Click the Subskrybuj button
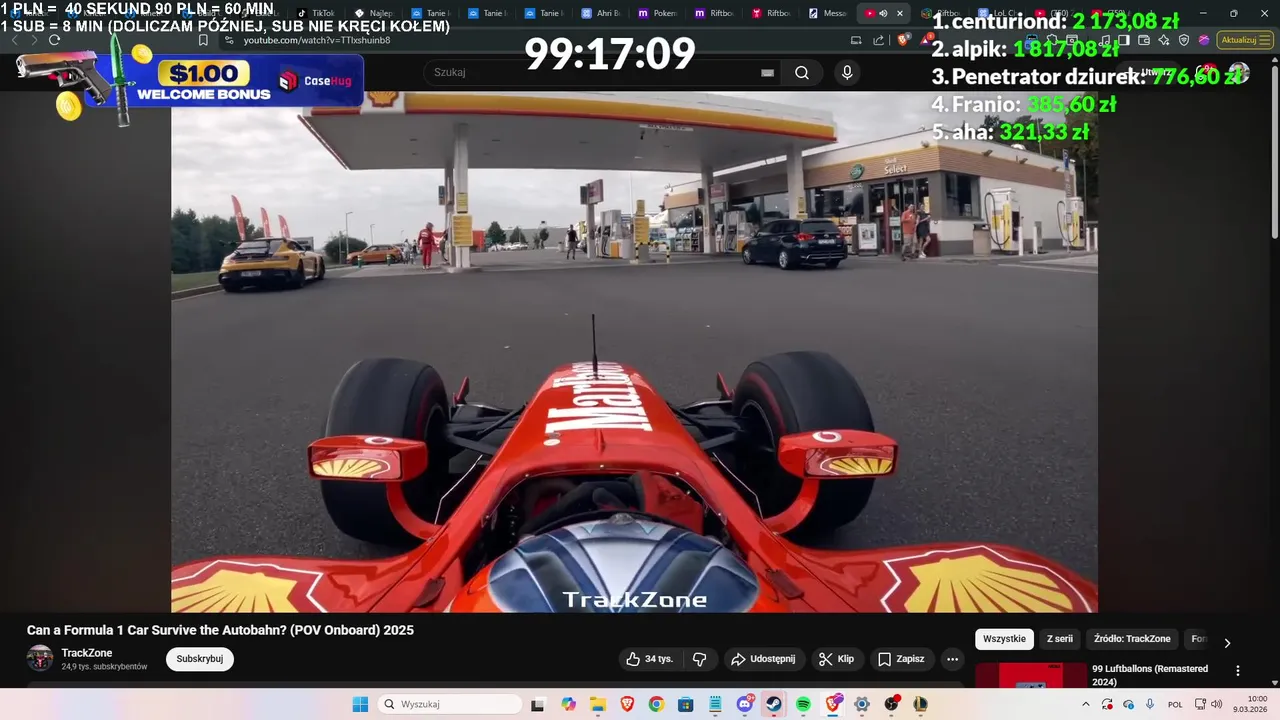Image resolution: width=1280 pixels, height=720 pixels. pos(200,659)
